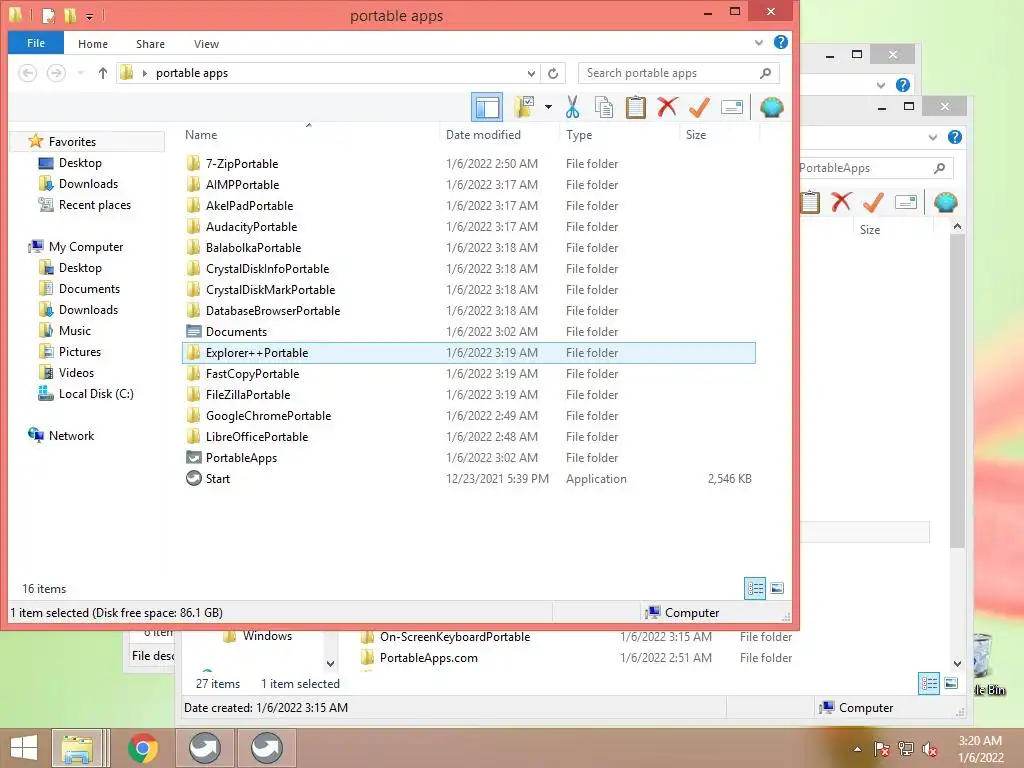Open Music under My Computer

[74, 331]
